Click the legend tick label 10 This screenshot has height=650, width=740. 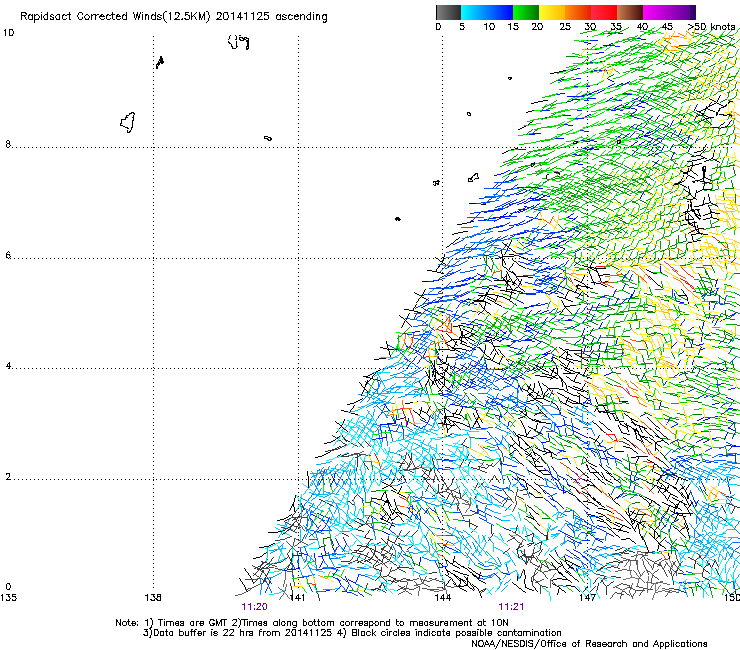pos(489,27)
